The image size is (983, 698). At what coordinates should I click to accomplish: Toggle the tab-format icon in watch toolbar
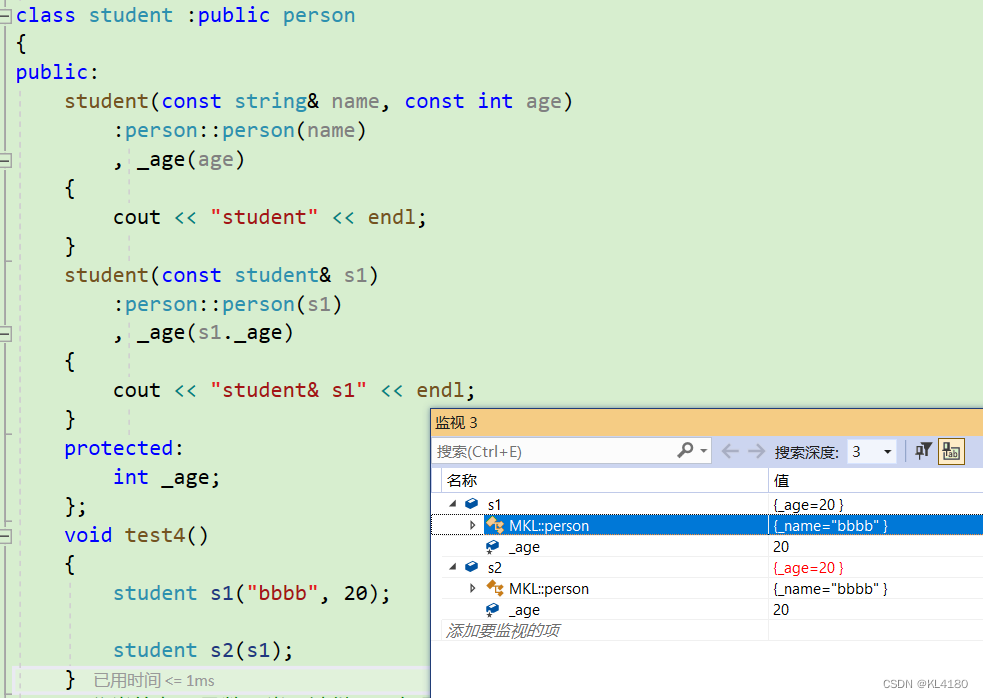point(951,452)
